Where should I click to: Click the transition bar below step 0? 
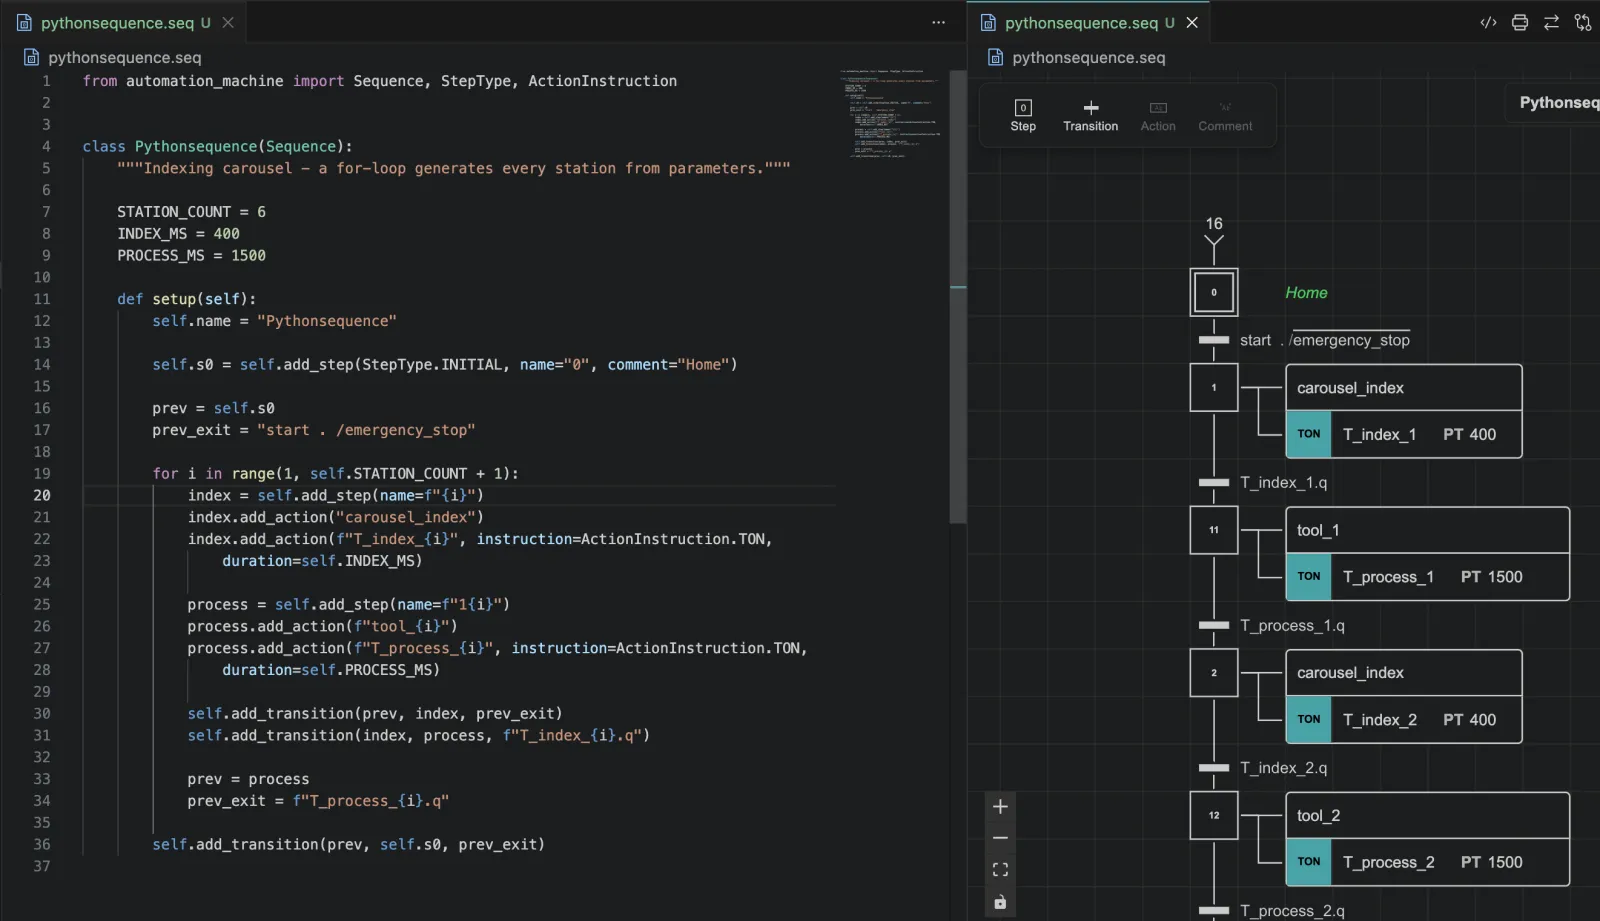(1214, 340)
